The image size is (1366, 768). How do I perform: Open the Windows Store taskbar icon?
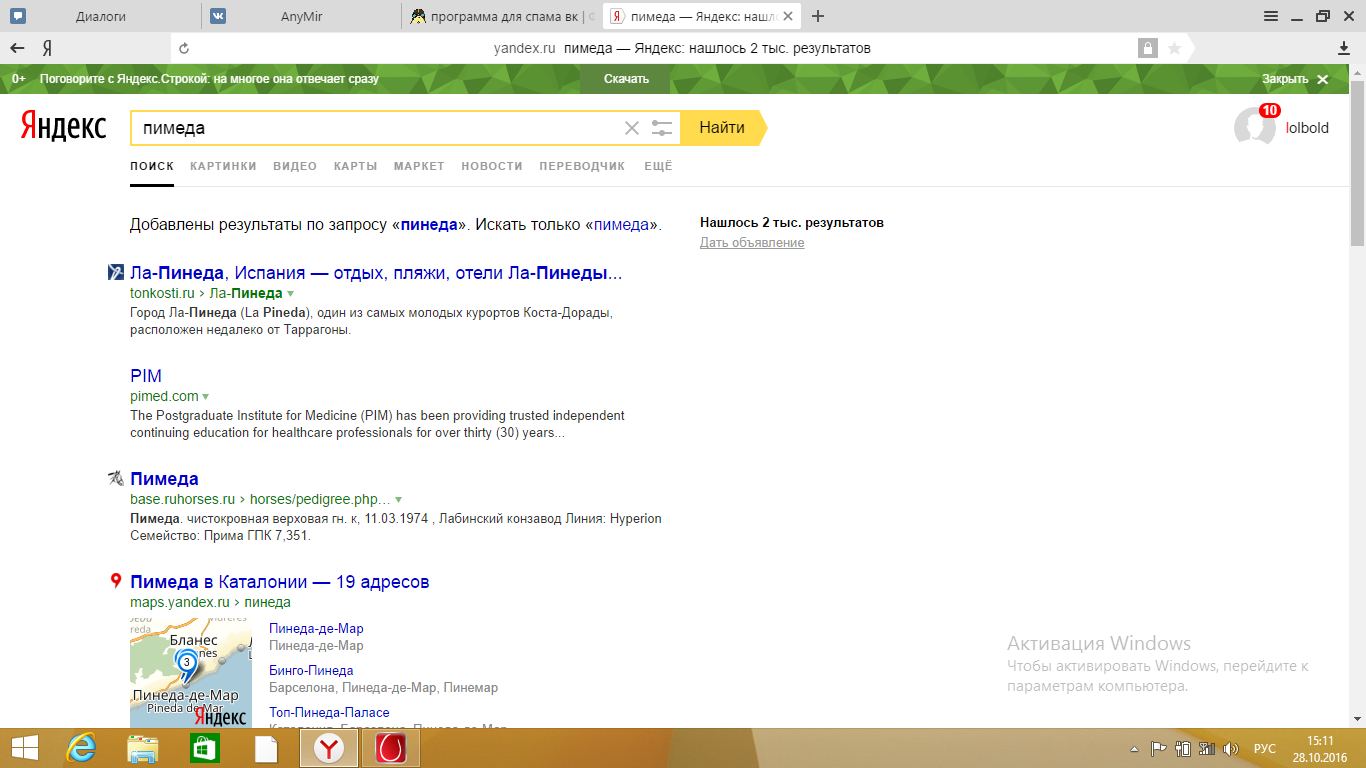[204, 748]
